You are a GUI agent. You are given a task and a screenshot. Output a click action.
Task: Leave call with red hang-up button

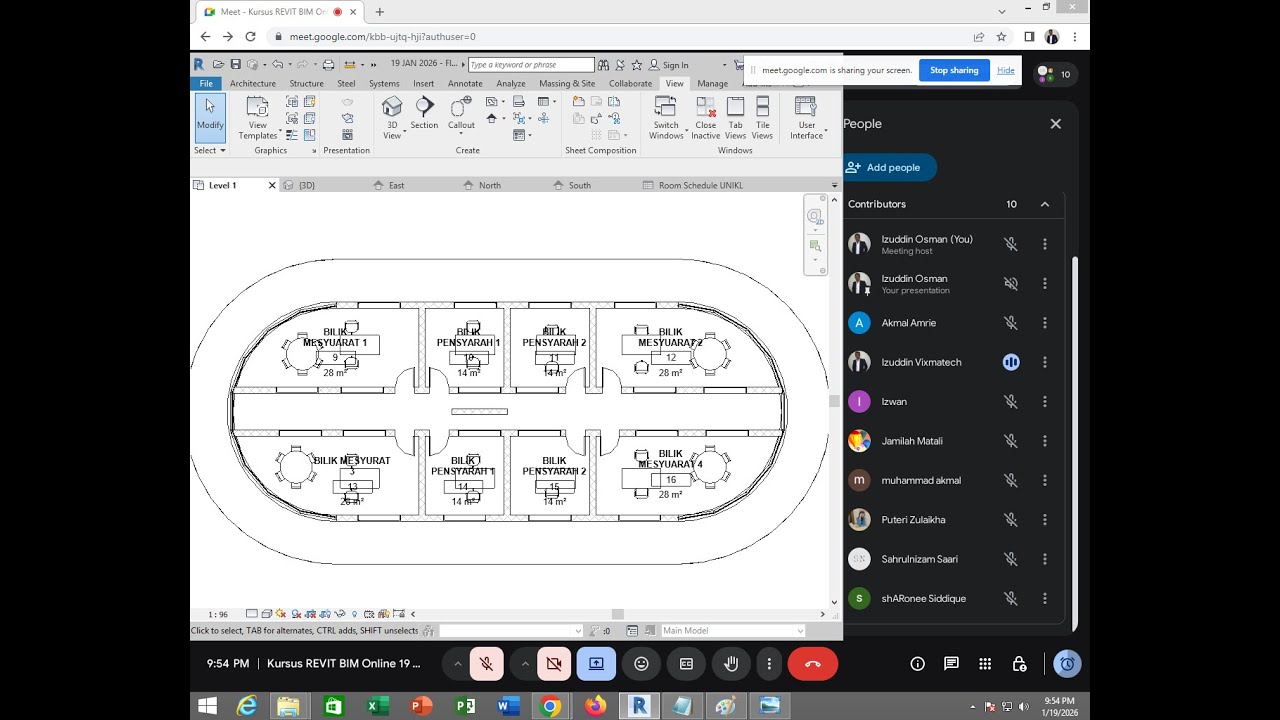812,663
